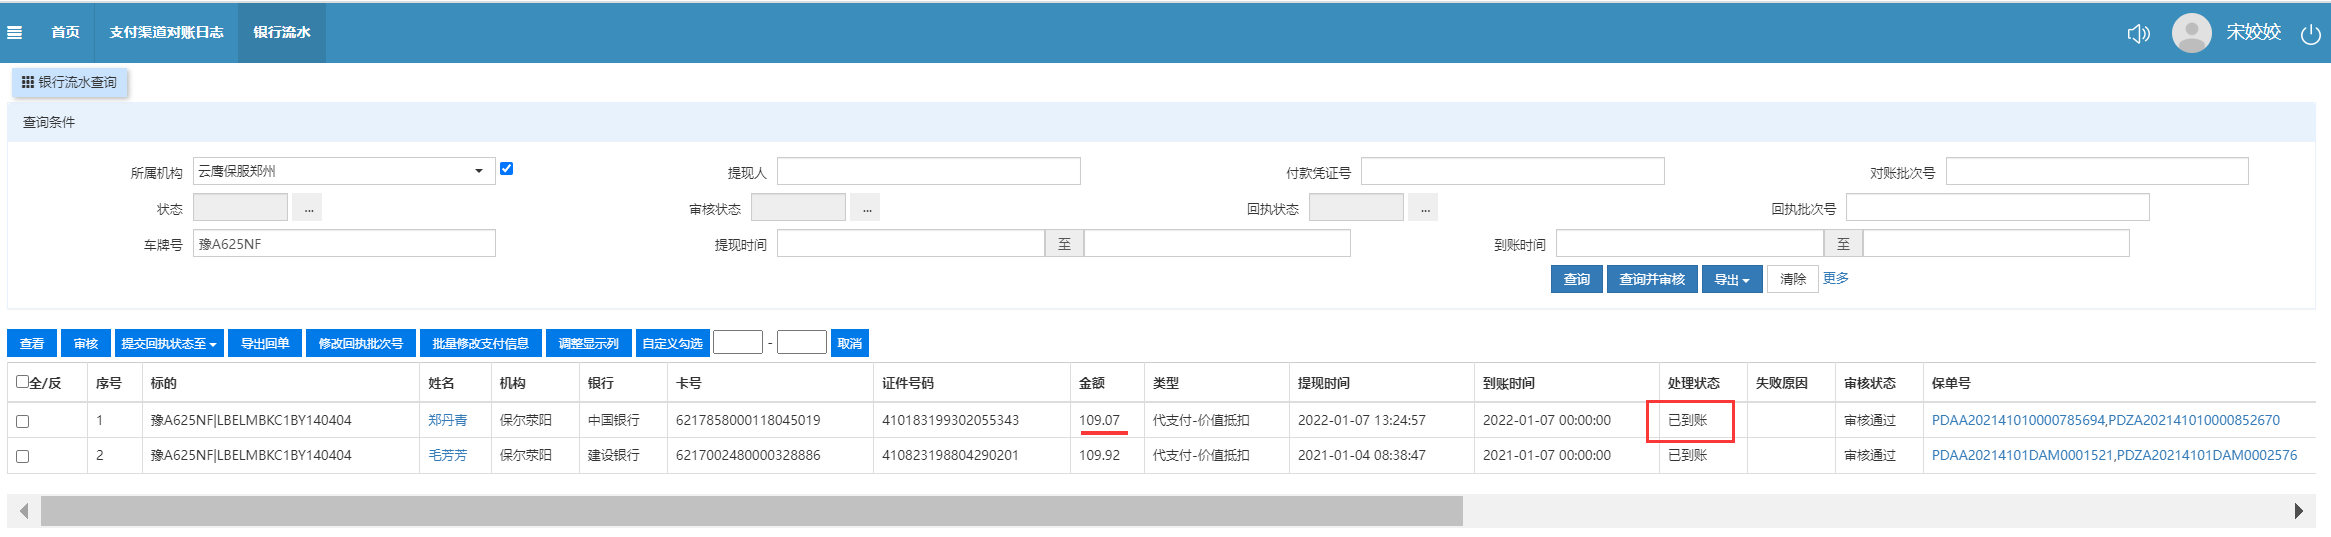Switch to the 银行流水 tab
This screenshot has width=2331, height=537.
(x=282, y=32)
